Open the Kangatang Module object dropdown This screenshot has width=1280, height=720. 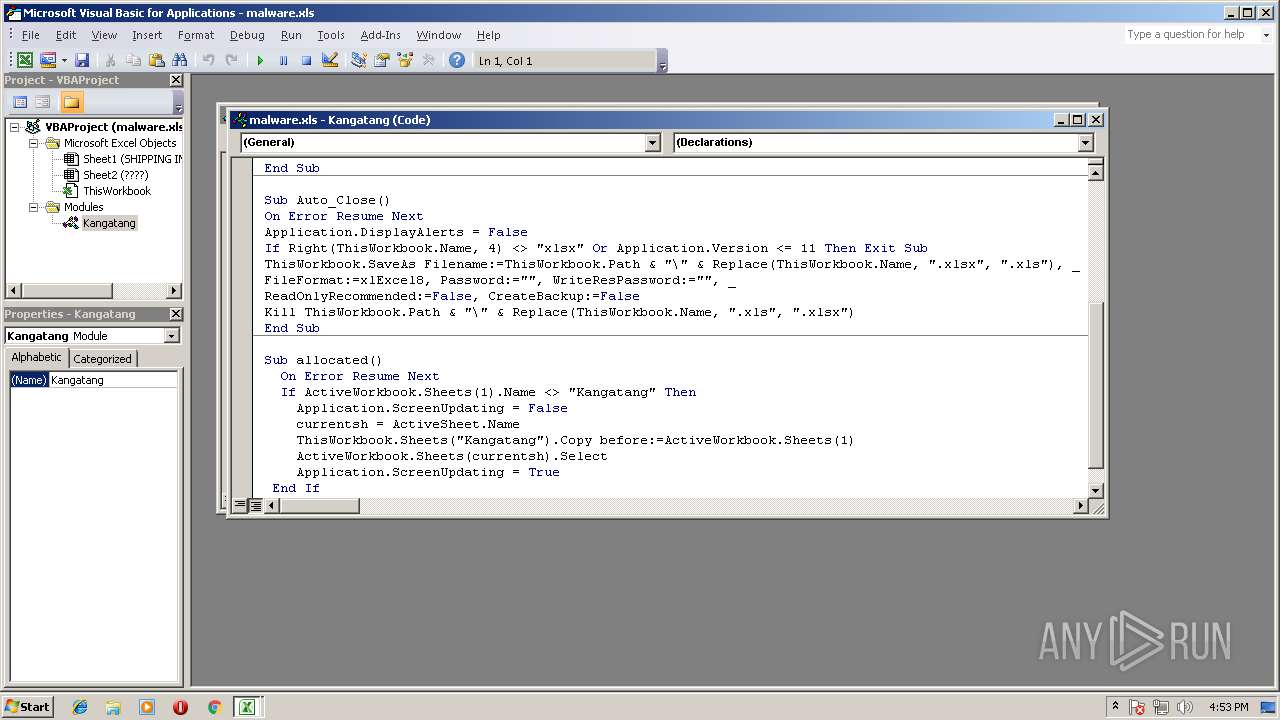pyautogui.click(x=171, y=336)
